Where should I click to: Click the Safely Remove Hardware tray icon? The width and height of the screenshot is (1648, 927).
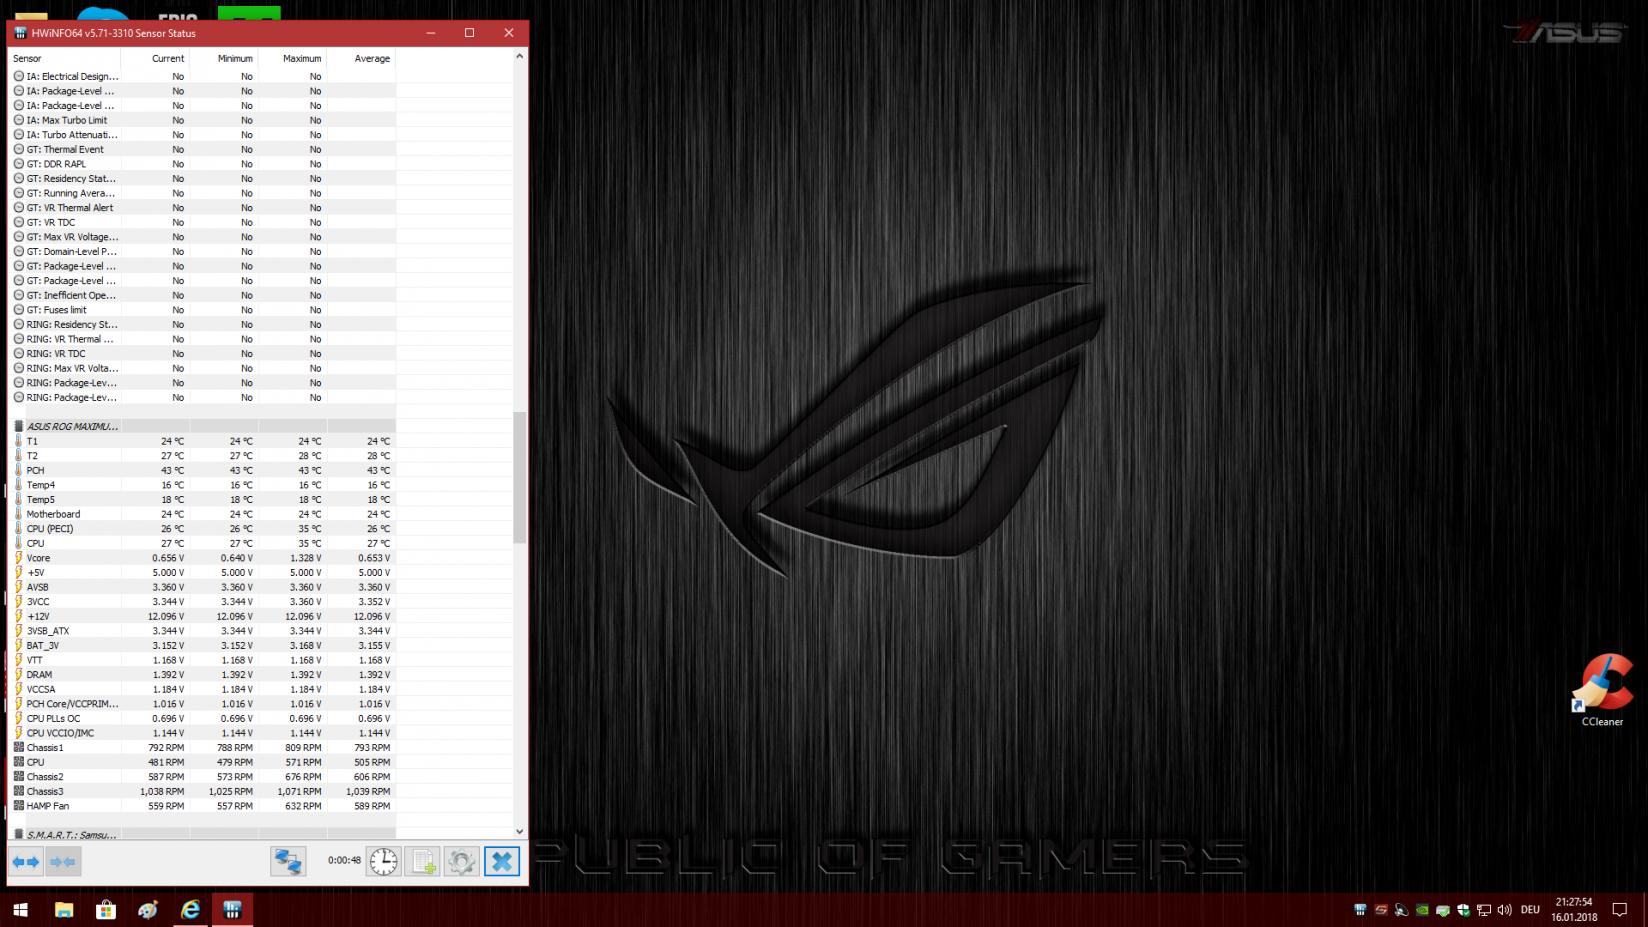point(1443,910)
